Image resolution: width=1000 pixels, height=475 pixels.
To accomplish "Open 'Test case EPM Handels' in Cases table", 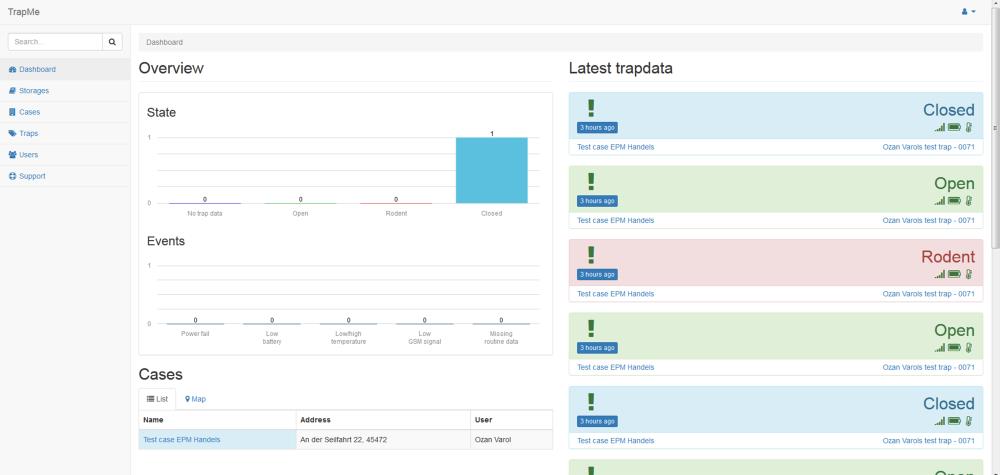I will point(182,440).
